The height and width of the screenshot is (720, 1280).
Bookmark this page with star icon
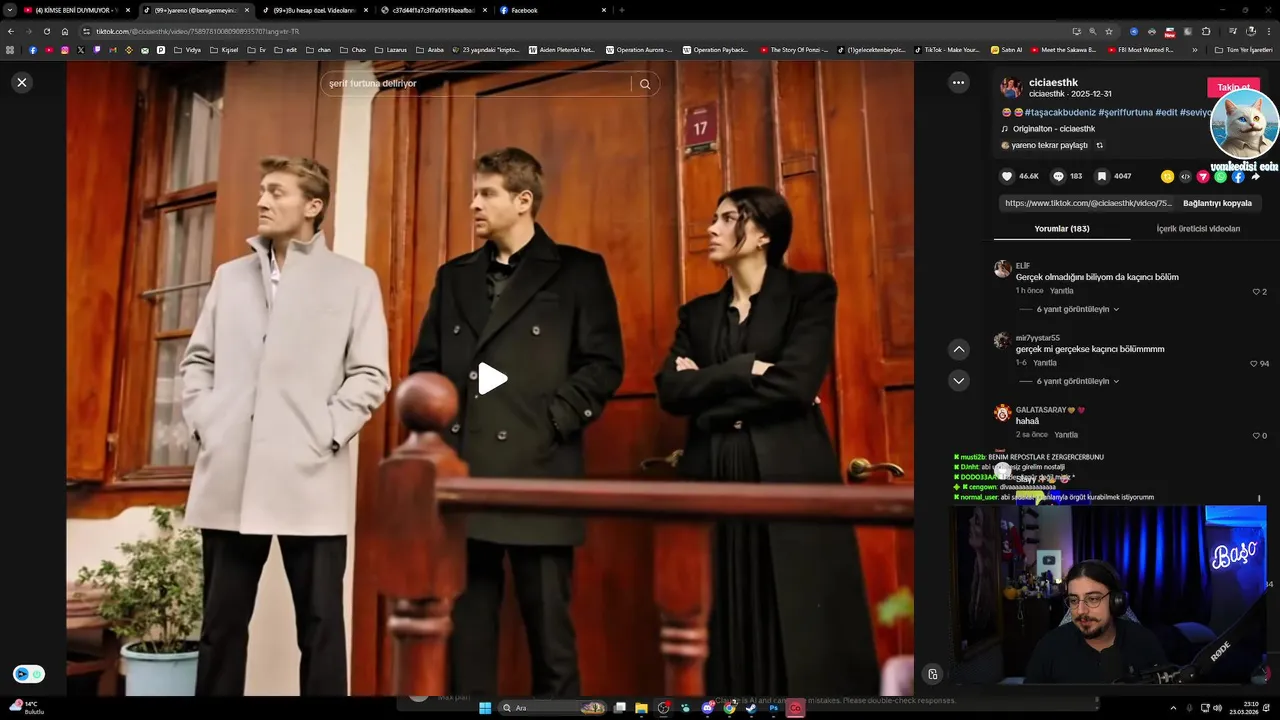1109,31
